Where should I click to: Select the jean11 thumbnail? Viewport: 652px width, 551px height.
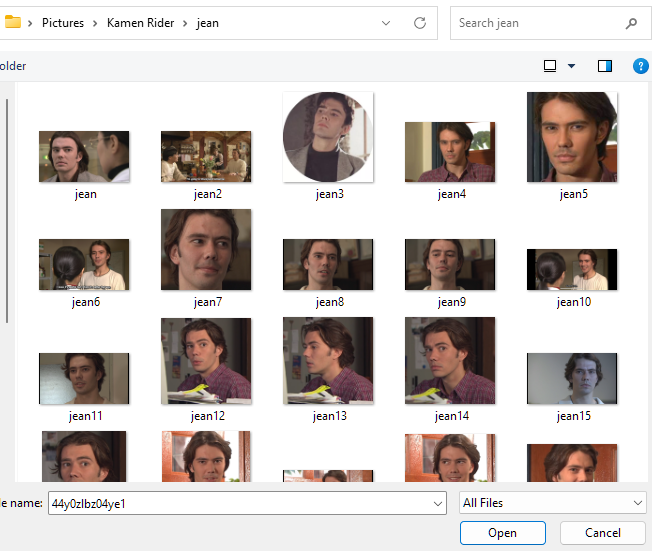coord(84,378)
